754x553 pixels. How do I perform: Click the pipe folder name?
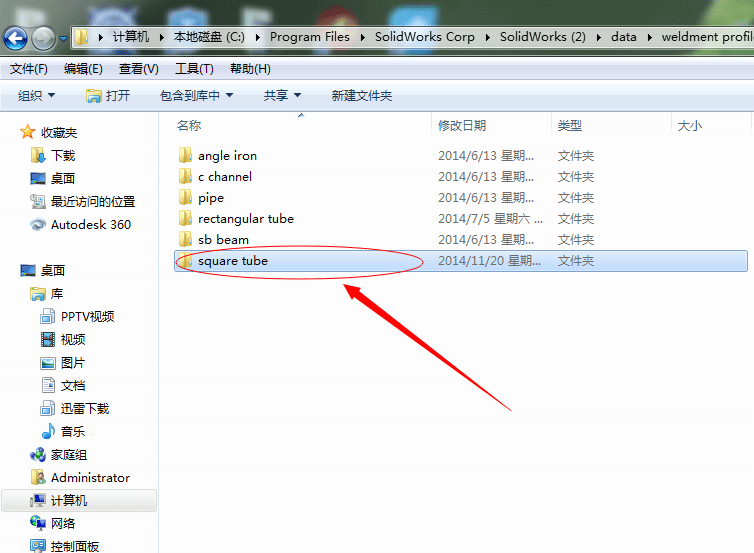[211, 198]
